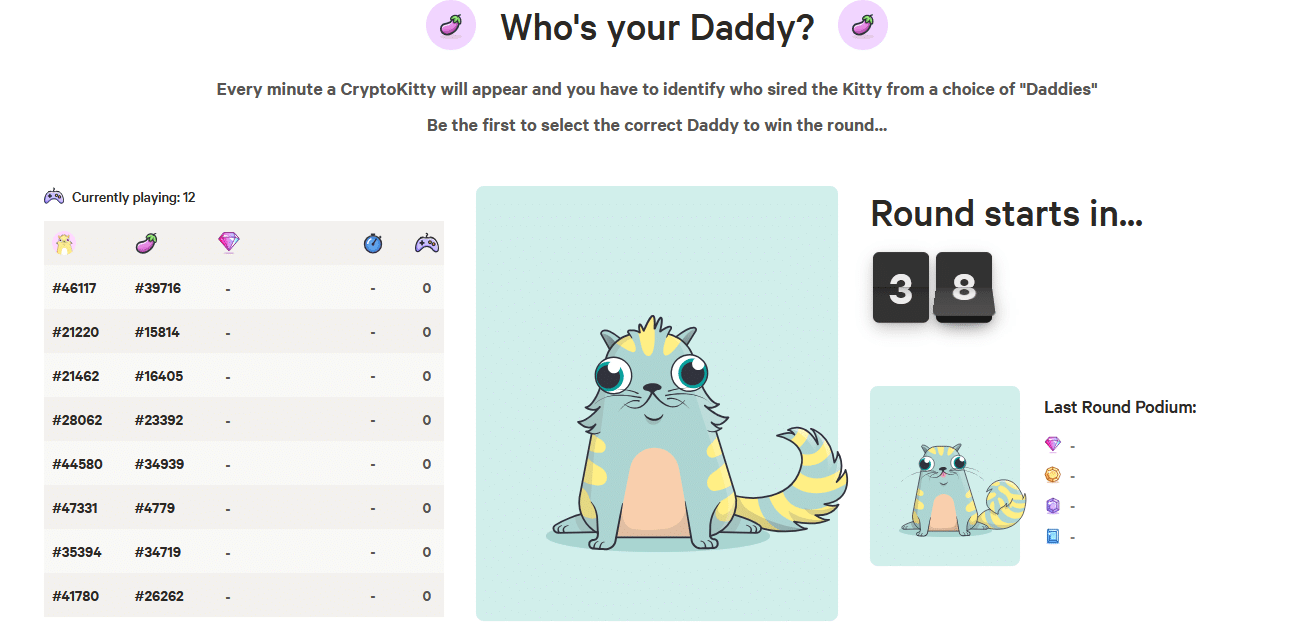Click the eggplant column header in the table
The width and height of the screenshot is (1304, 642).
[x=146, y=243]
